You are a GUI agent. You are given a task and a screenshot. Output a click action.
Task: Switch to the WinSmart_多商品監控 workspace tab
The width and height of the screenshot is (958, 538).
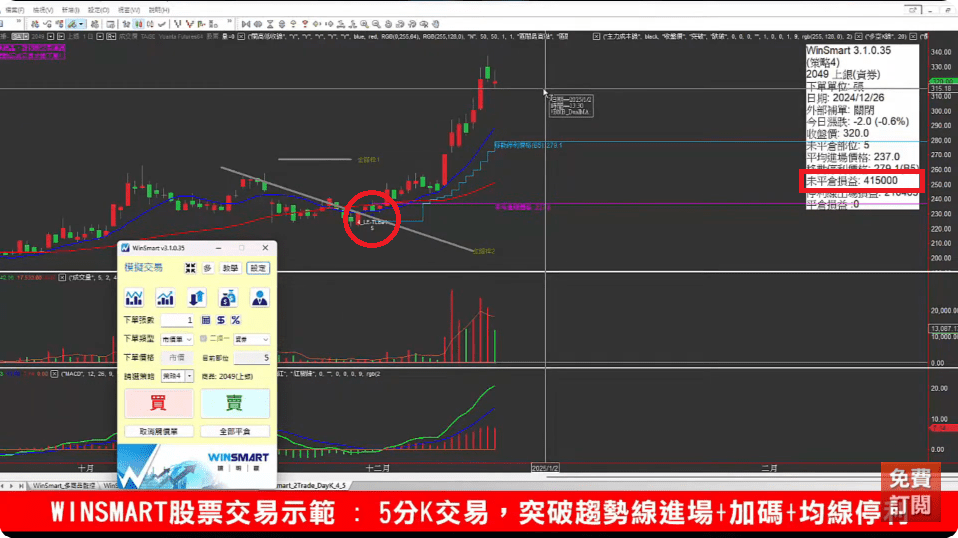pyautogui.click(x=64, y=485)
